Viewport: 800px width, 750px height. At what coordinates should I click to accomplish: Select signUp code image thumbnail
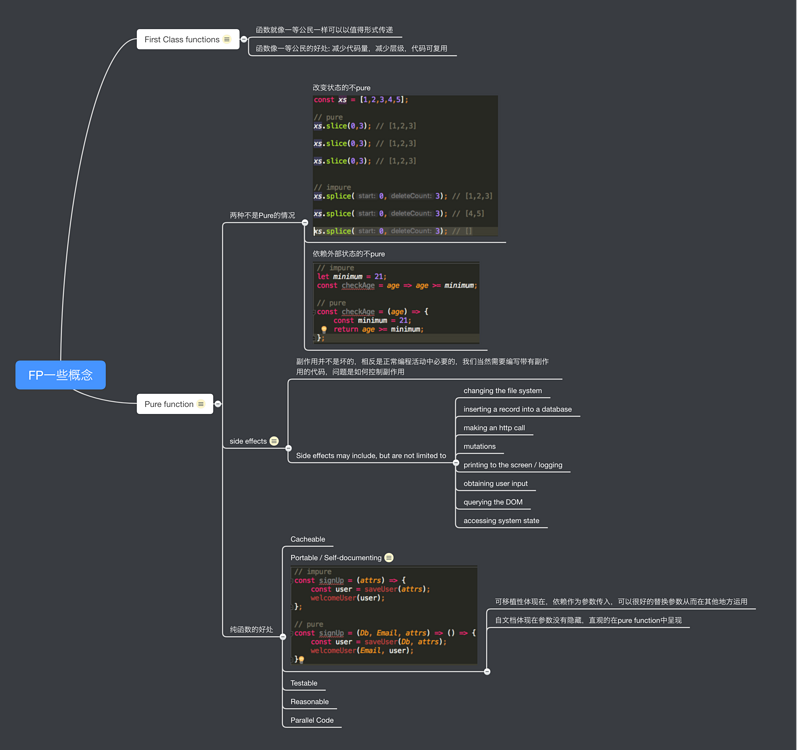click(384, 615)
